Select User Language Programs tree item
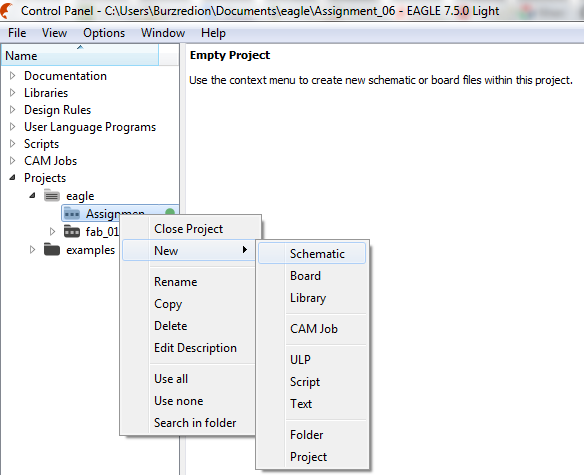Image resolution: width=584 pixels, height=475 pixels. coord(90,127)
